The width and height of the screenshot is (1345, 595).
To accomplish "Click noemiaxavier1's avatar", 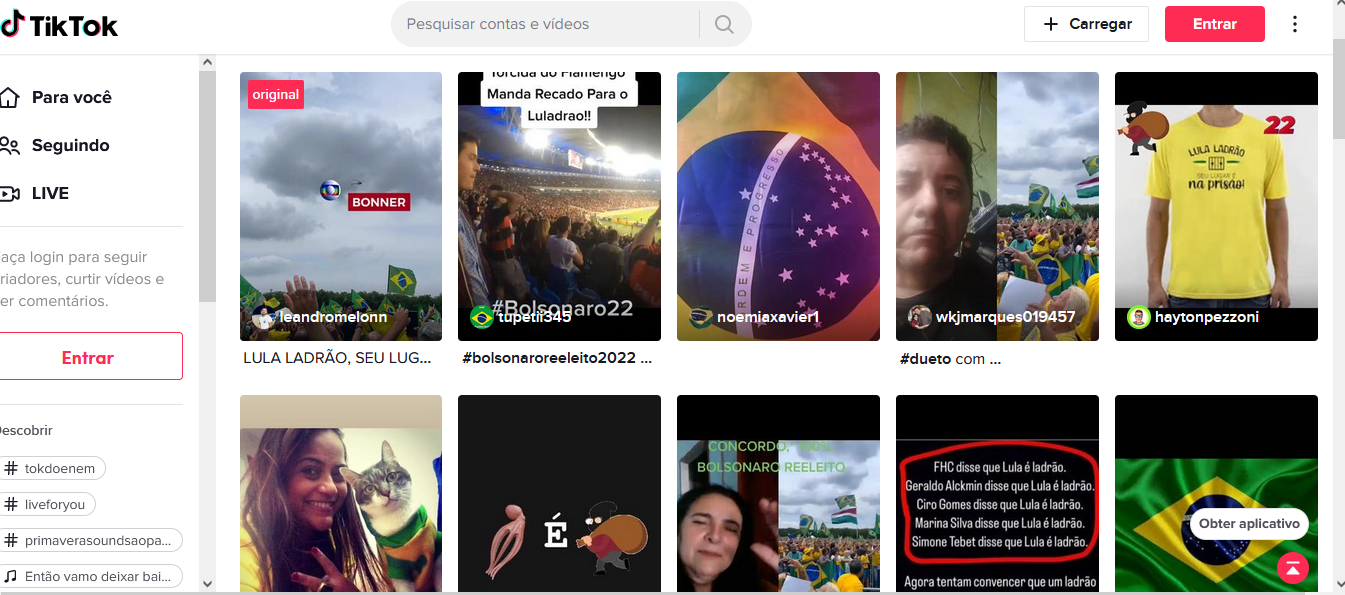I will [701, 317].
